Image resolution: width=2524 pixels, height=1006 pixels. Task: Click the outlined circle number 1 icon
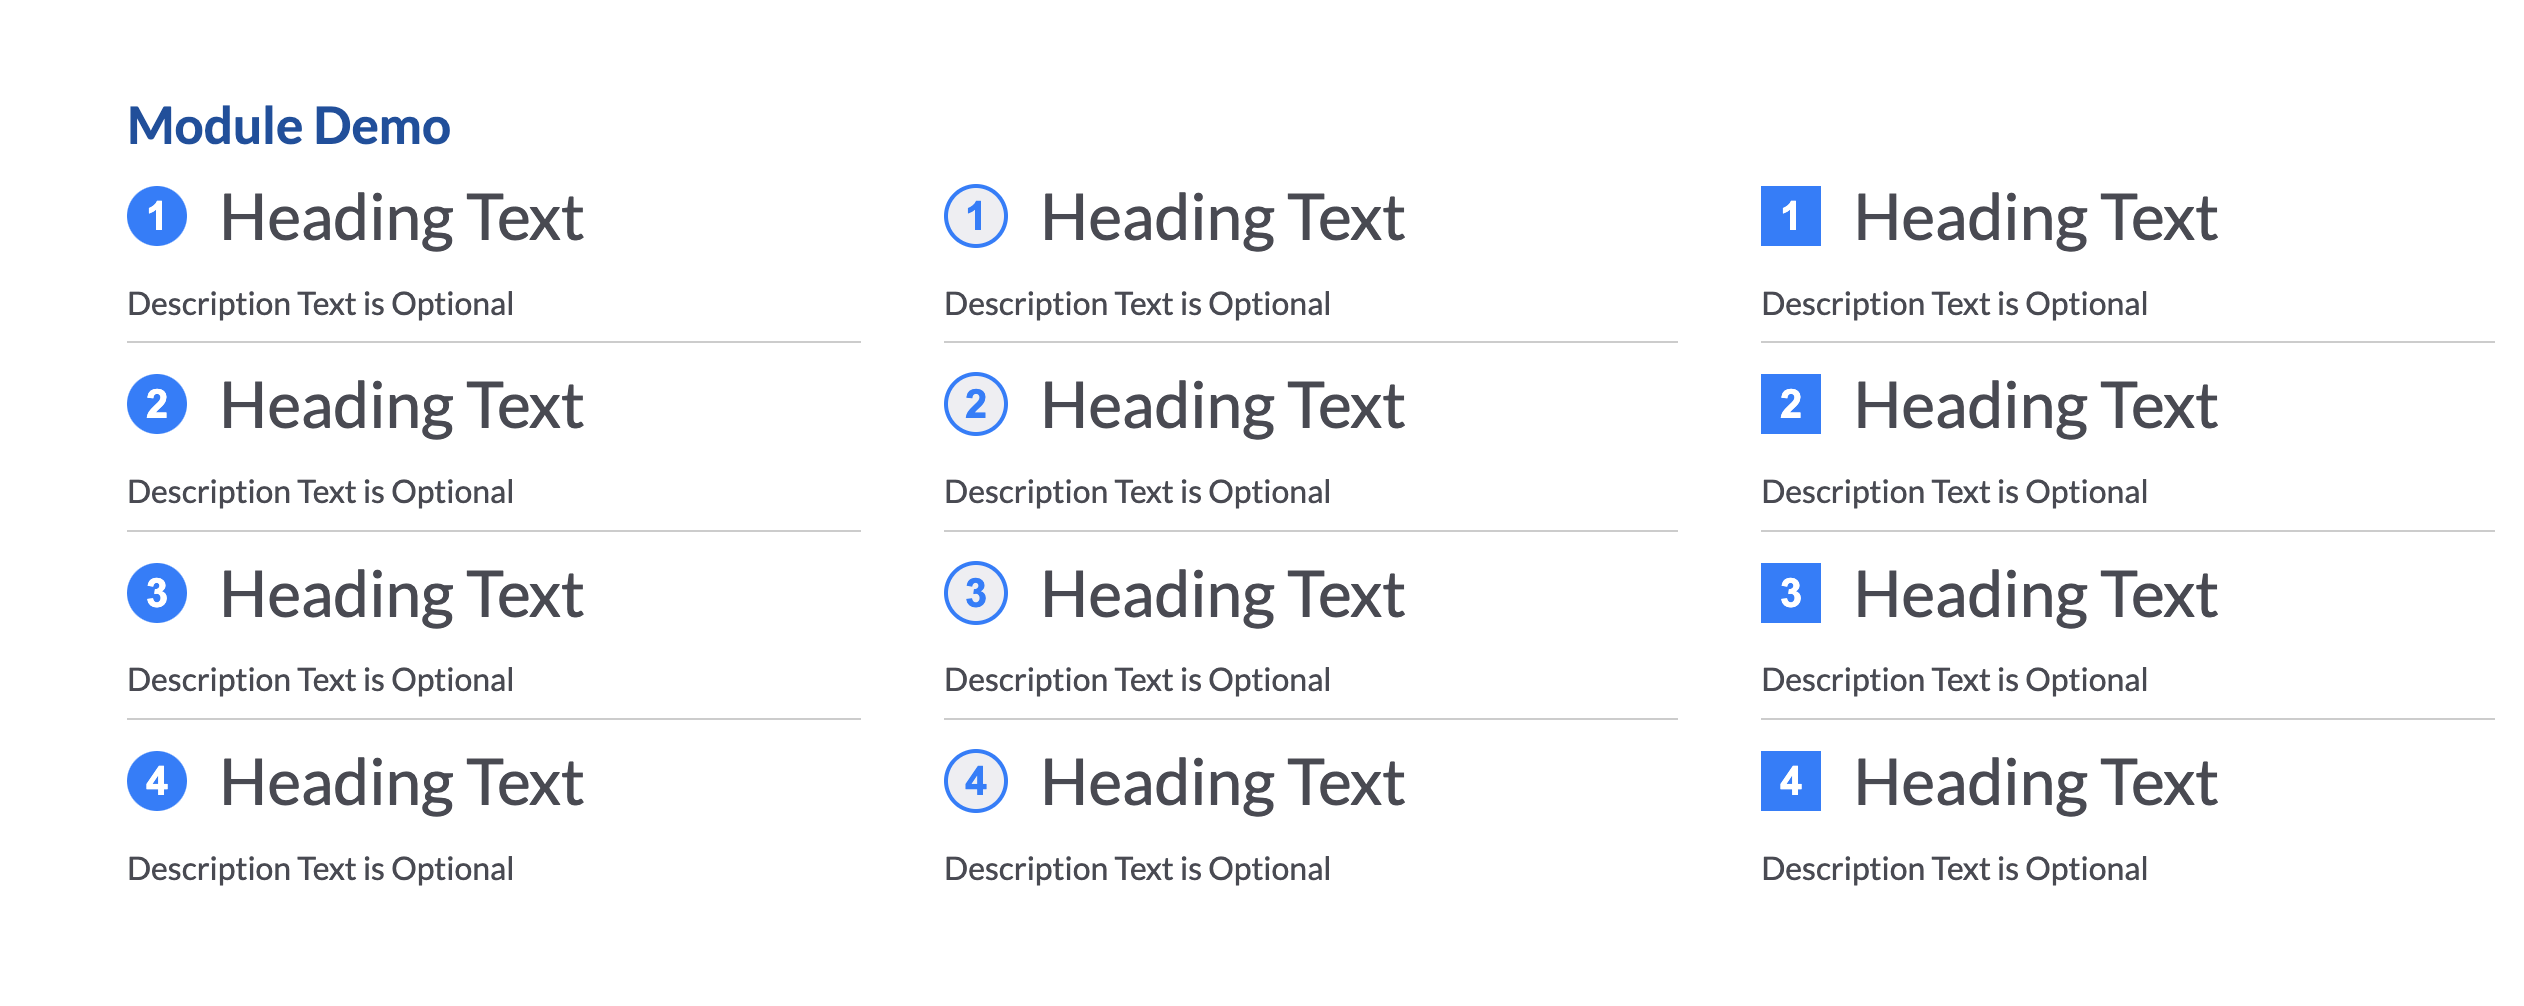(975, 216)
